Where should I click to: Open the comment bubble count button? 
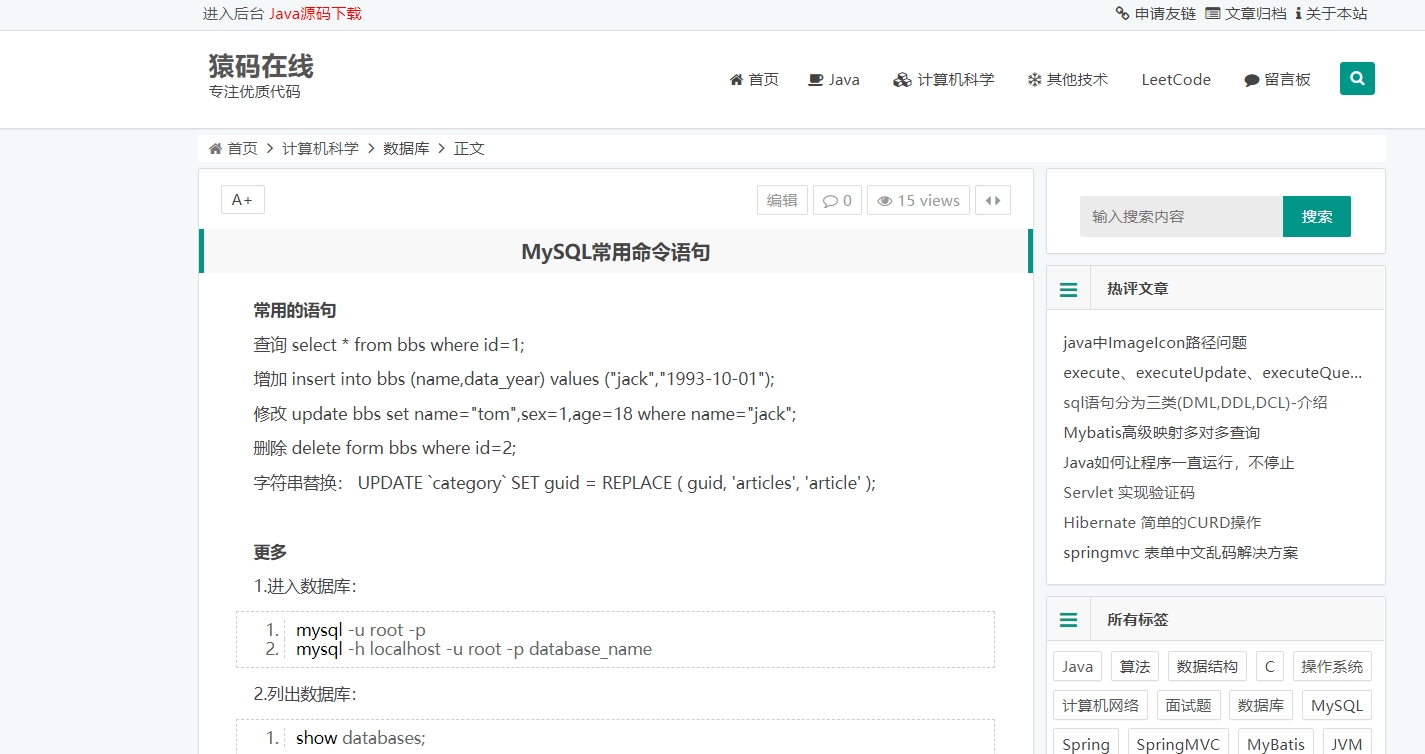(x=837, y=200)
